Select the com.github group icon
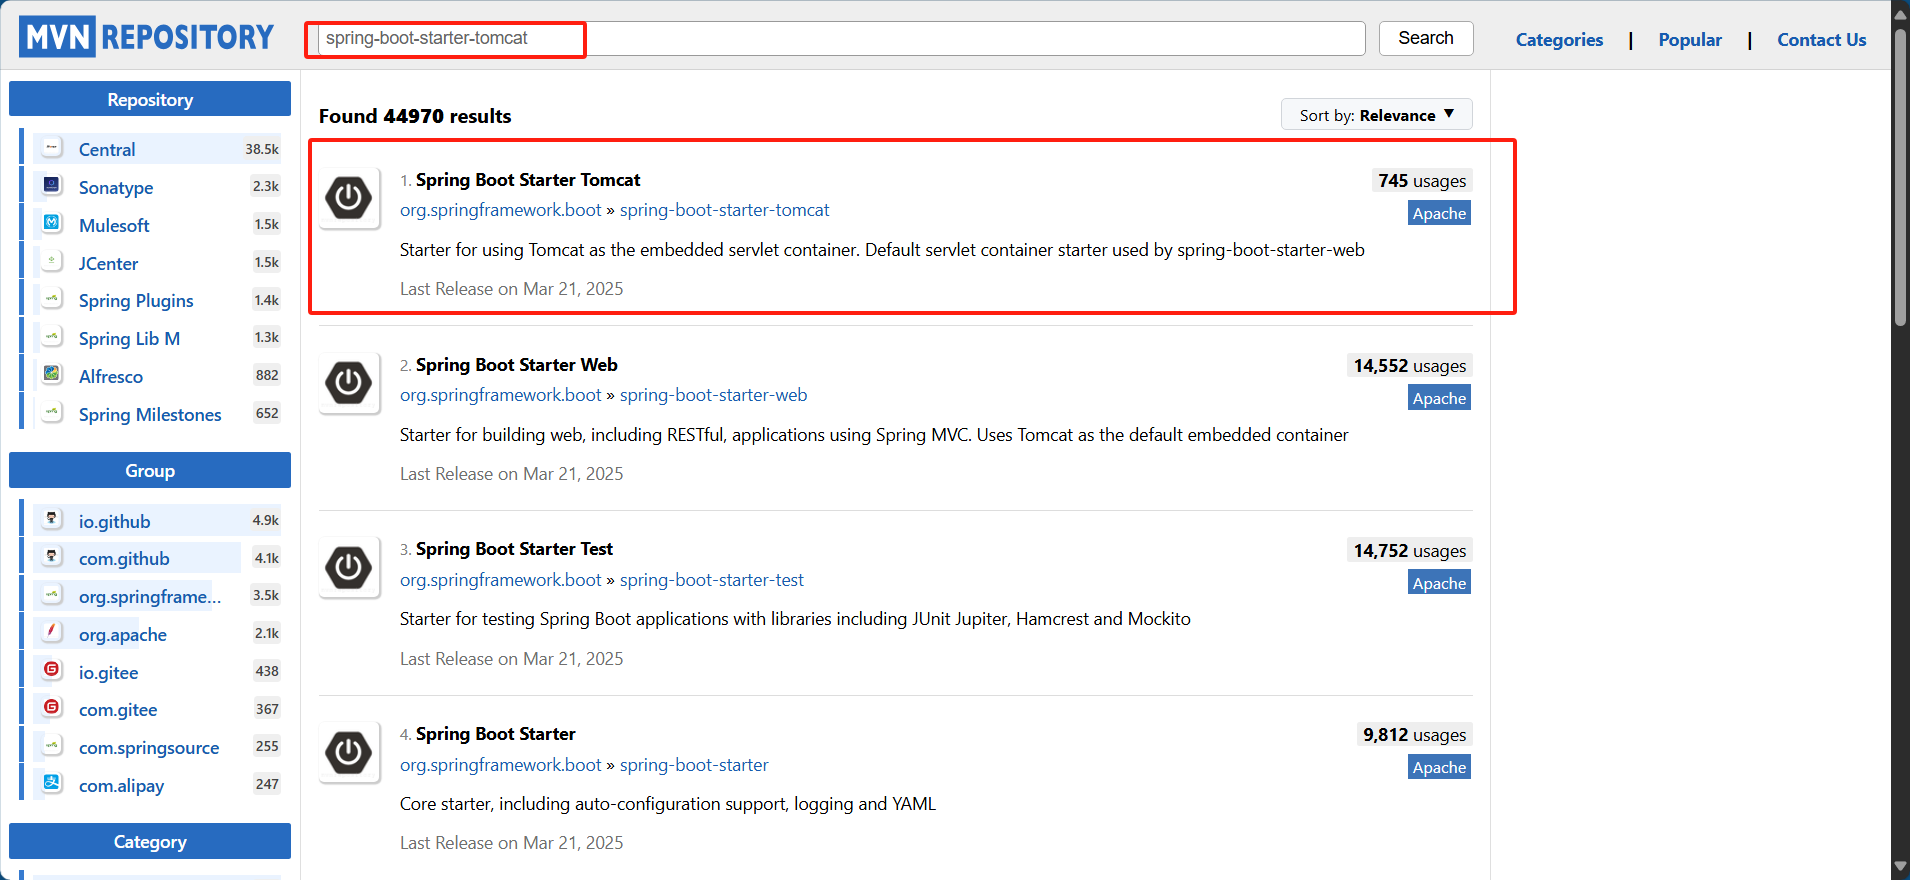The width and height of the screenshot is (1910, 880). (52, 557)
